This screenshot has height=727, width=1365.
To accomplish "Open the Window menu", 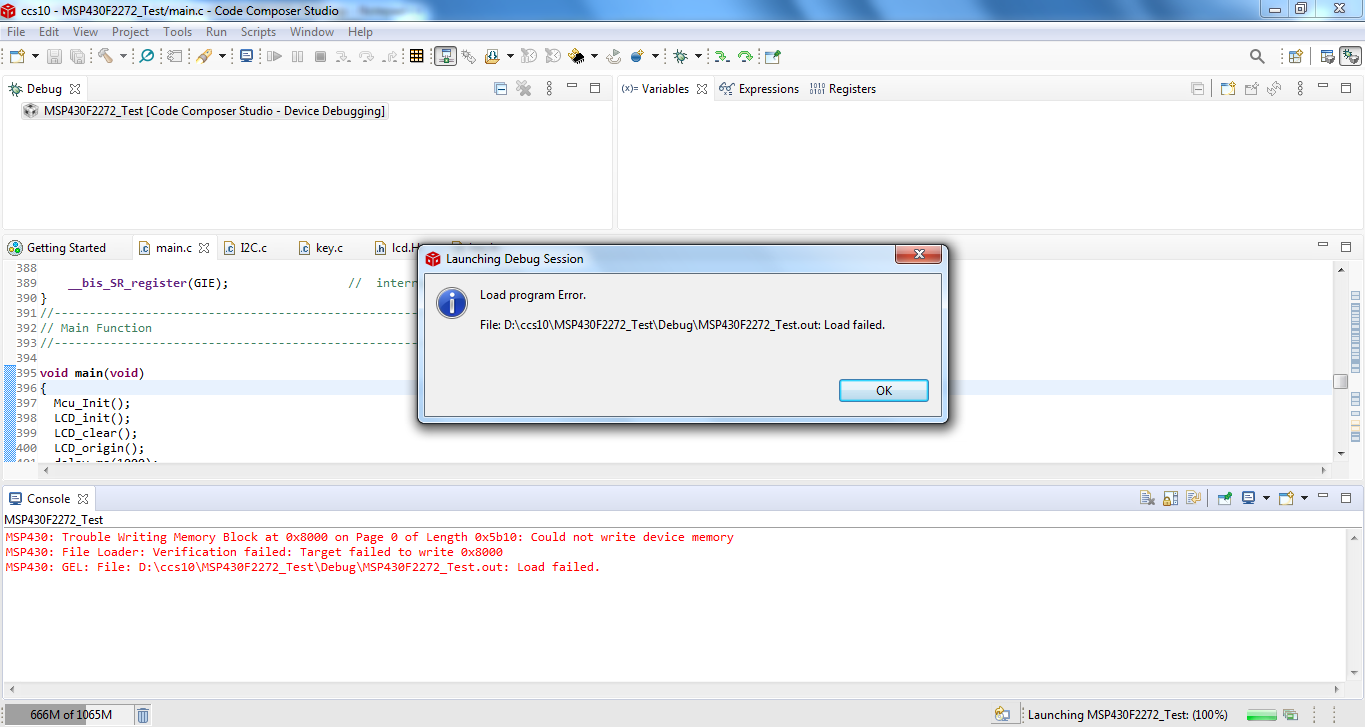I will click(x=312, y=32).
